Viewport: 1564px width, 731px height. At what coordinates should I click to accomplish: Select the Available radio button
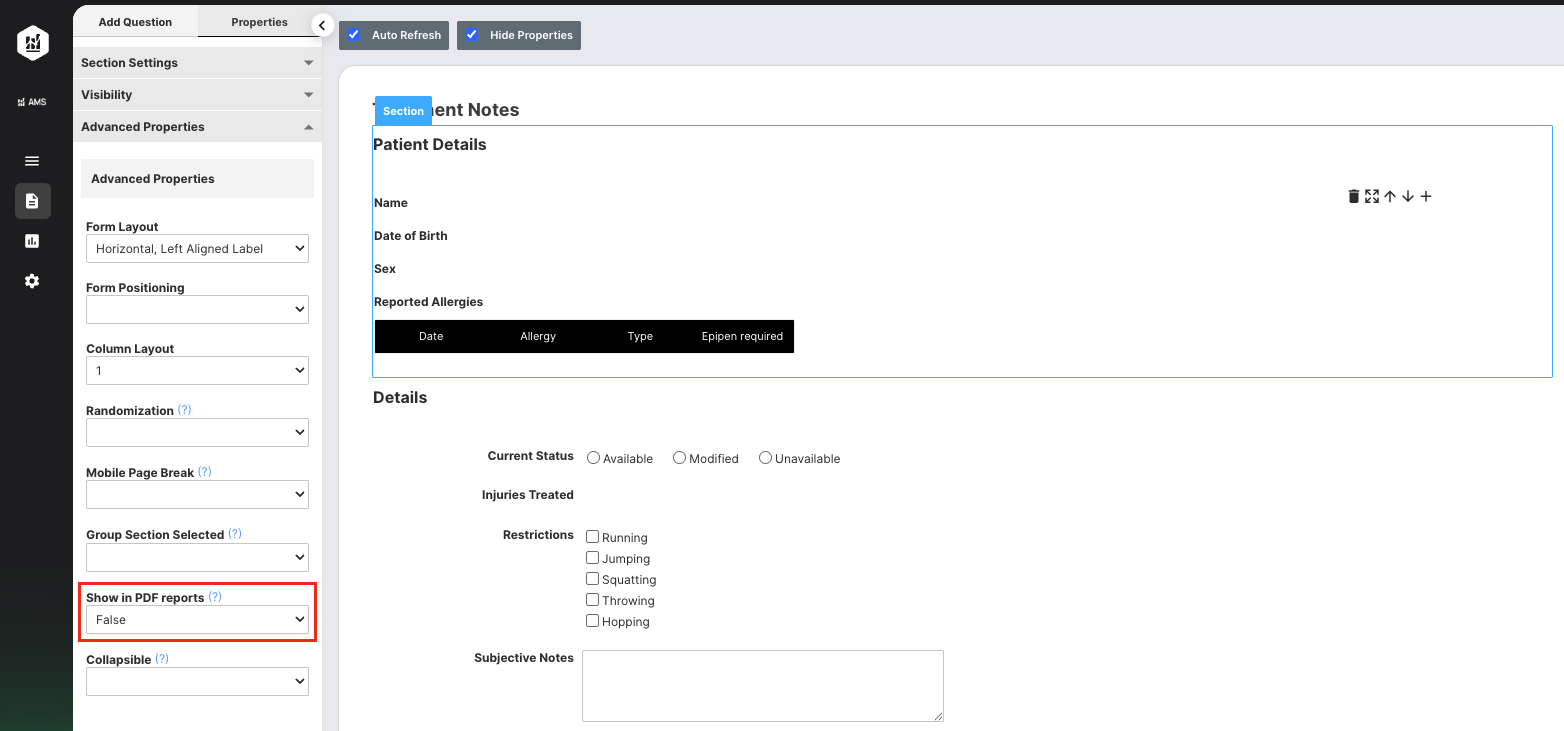coord(593,458)
